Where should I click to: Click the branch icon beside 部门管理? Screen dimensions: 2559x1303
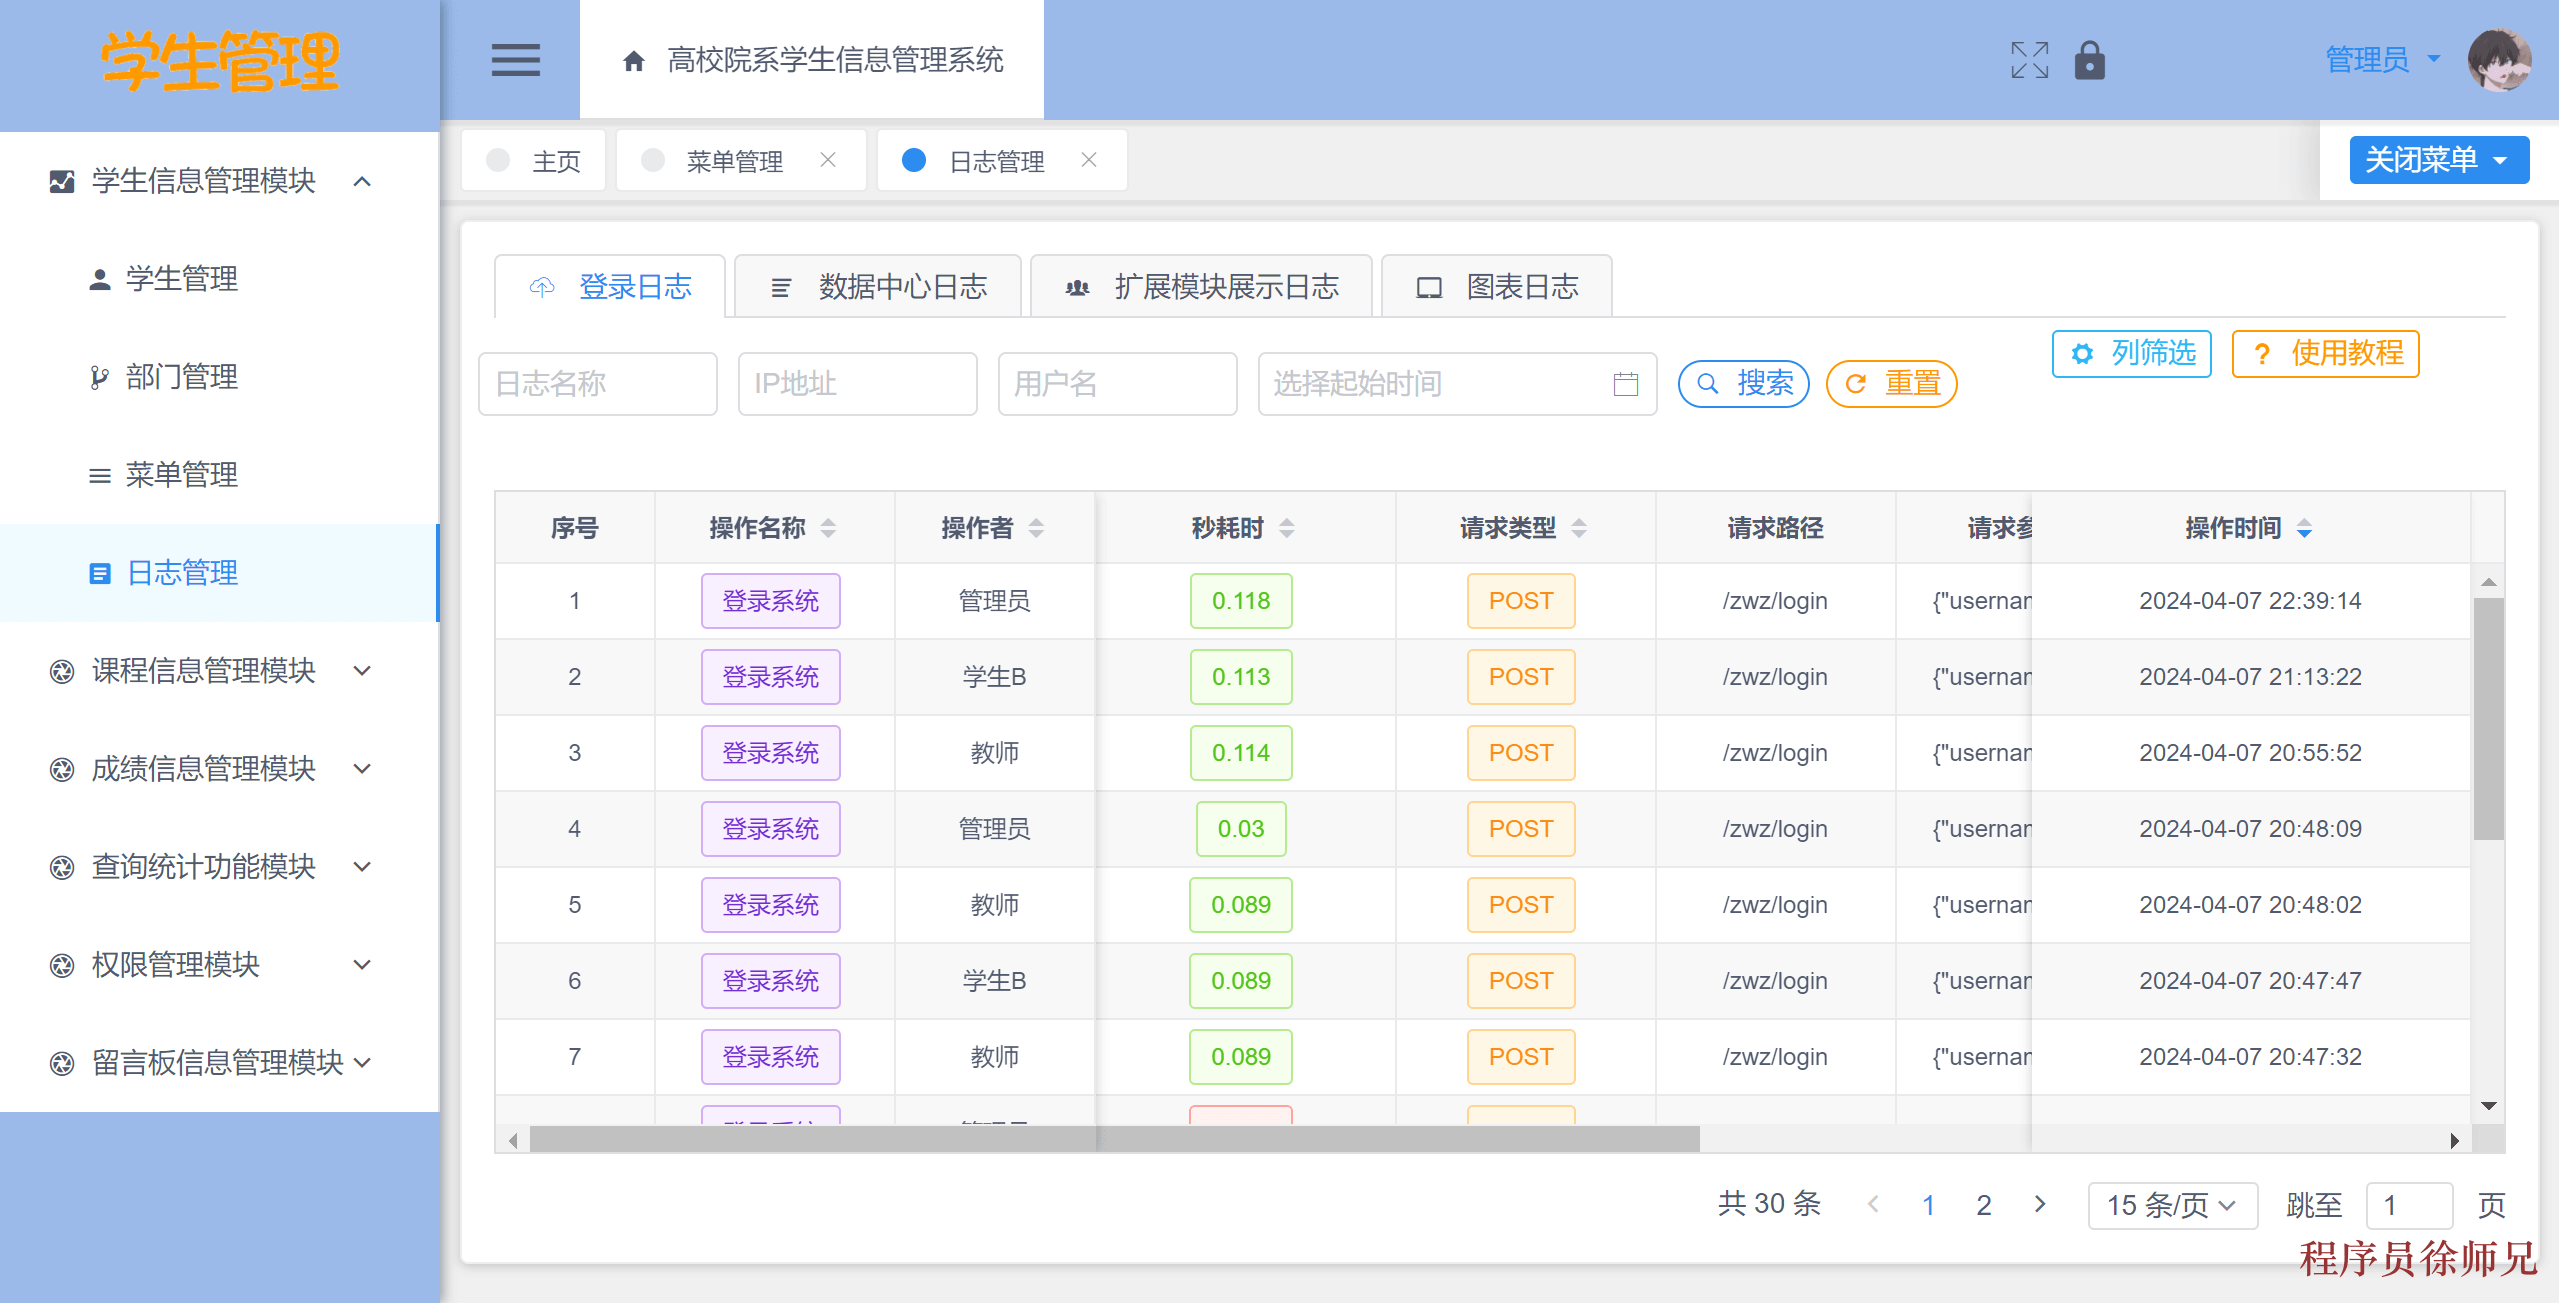98,376
